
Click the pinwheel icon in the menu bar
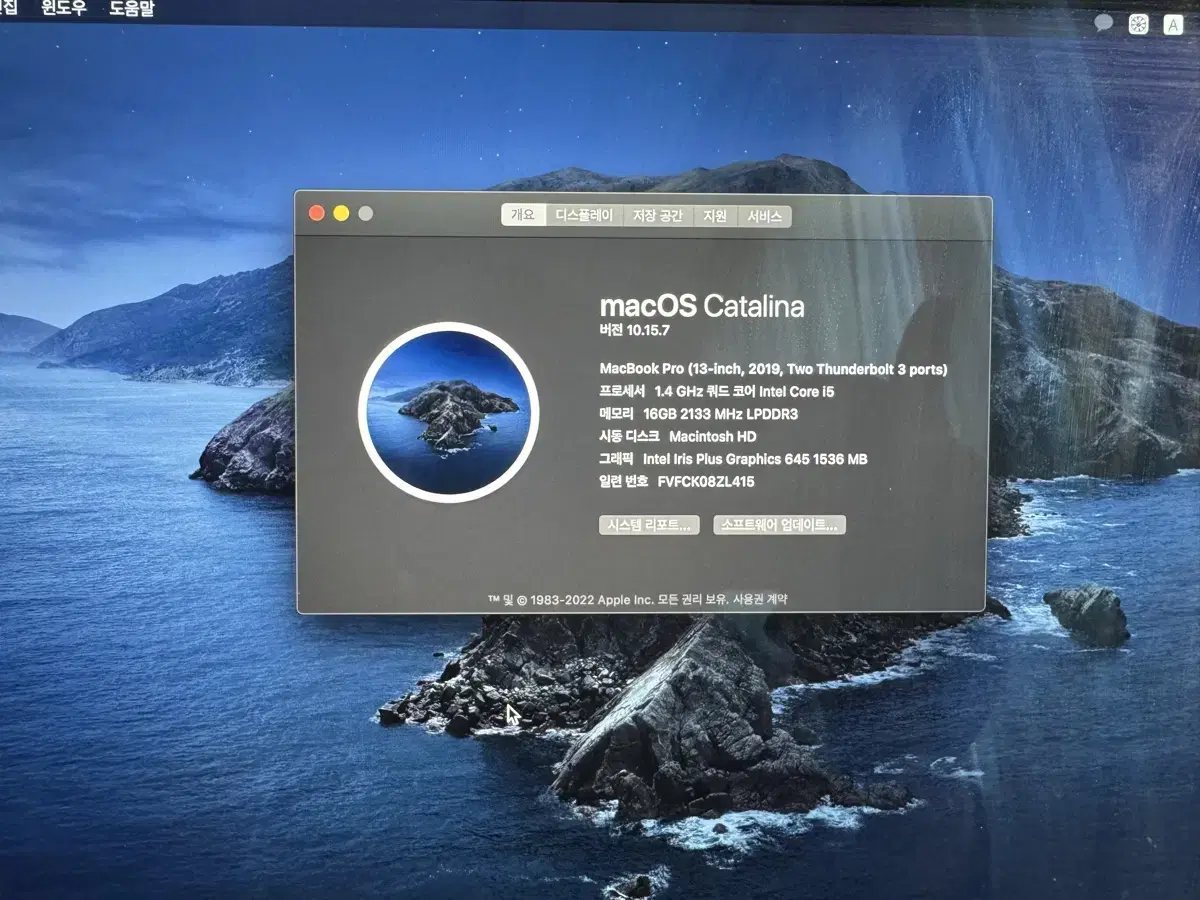pos(1137,22)
